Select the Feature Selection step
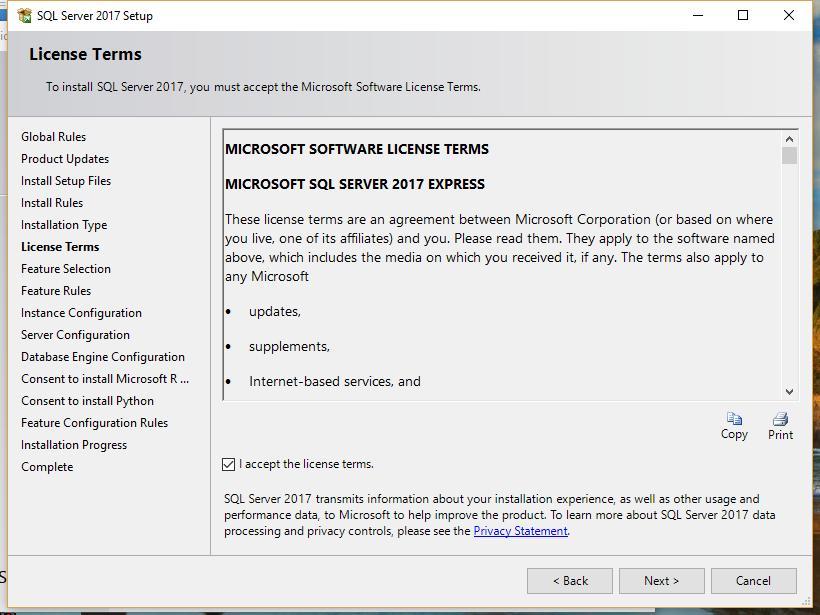This screenshot has height=615, width=820. (x=66, y=269)
